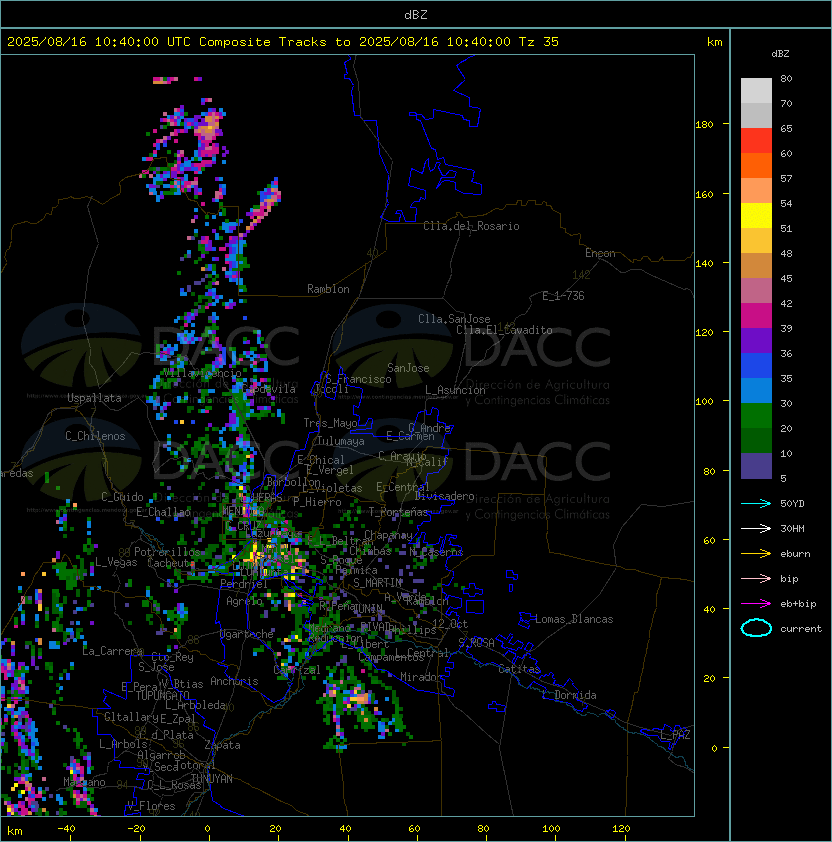Image resolution: width=832 pixels, height=842 pixels.
Task: Click the 'Encon' map label
Action: click(x=600, y=253)
